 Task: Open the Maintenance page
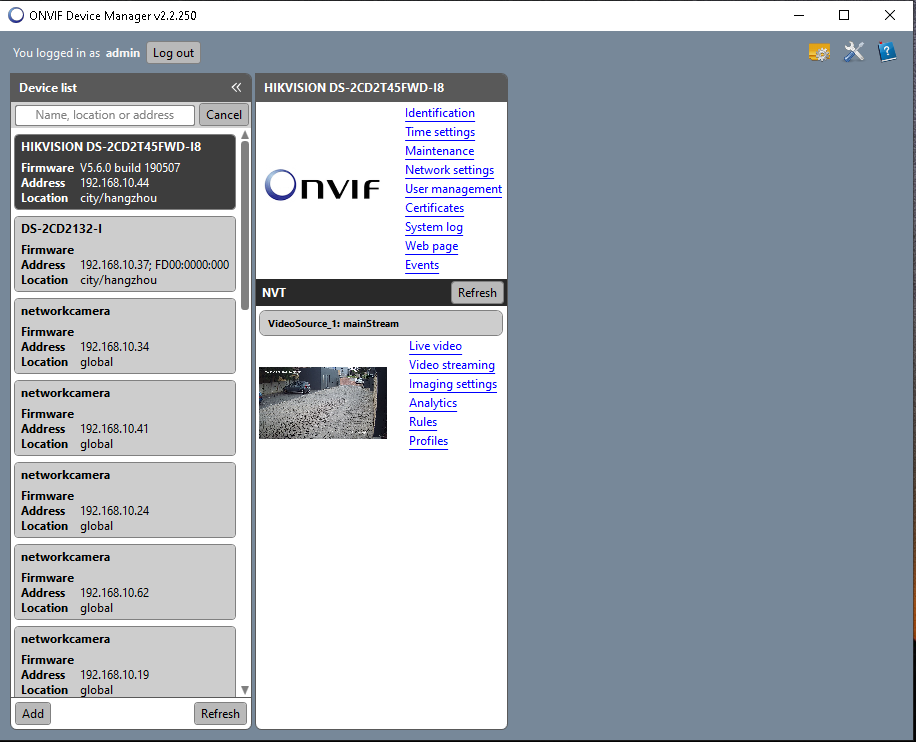(439, 151)
